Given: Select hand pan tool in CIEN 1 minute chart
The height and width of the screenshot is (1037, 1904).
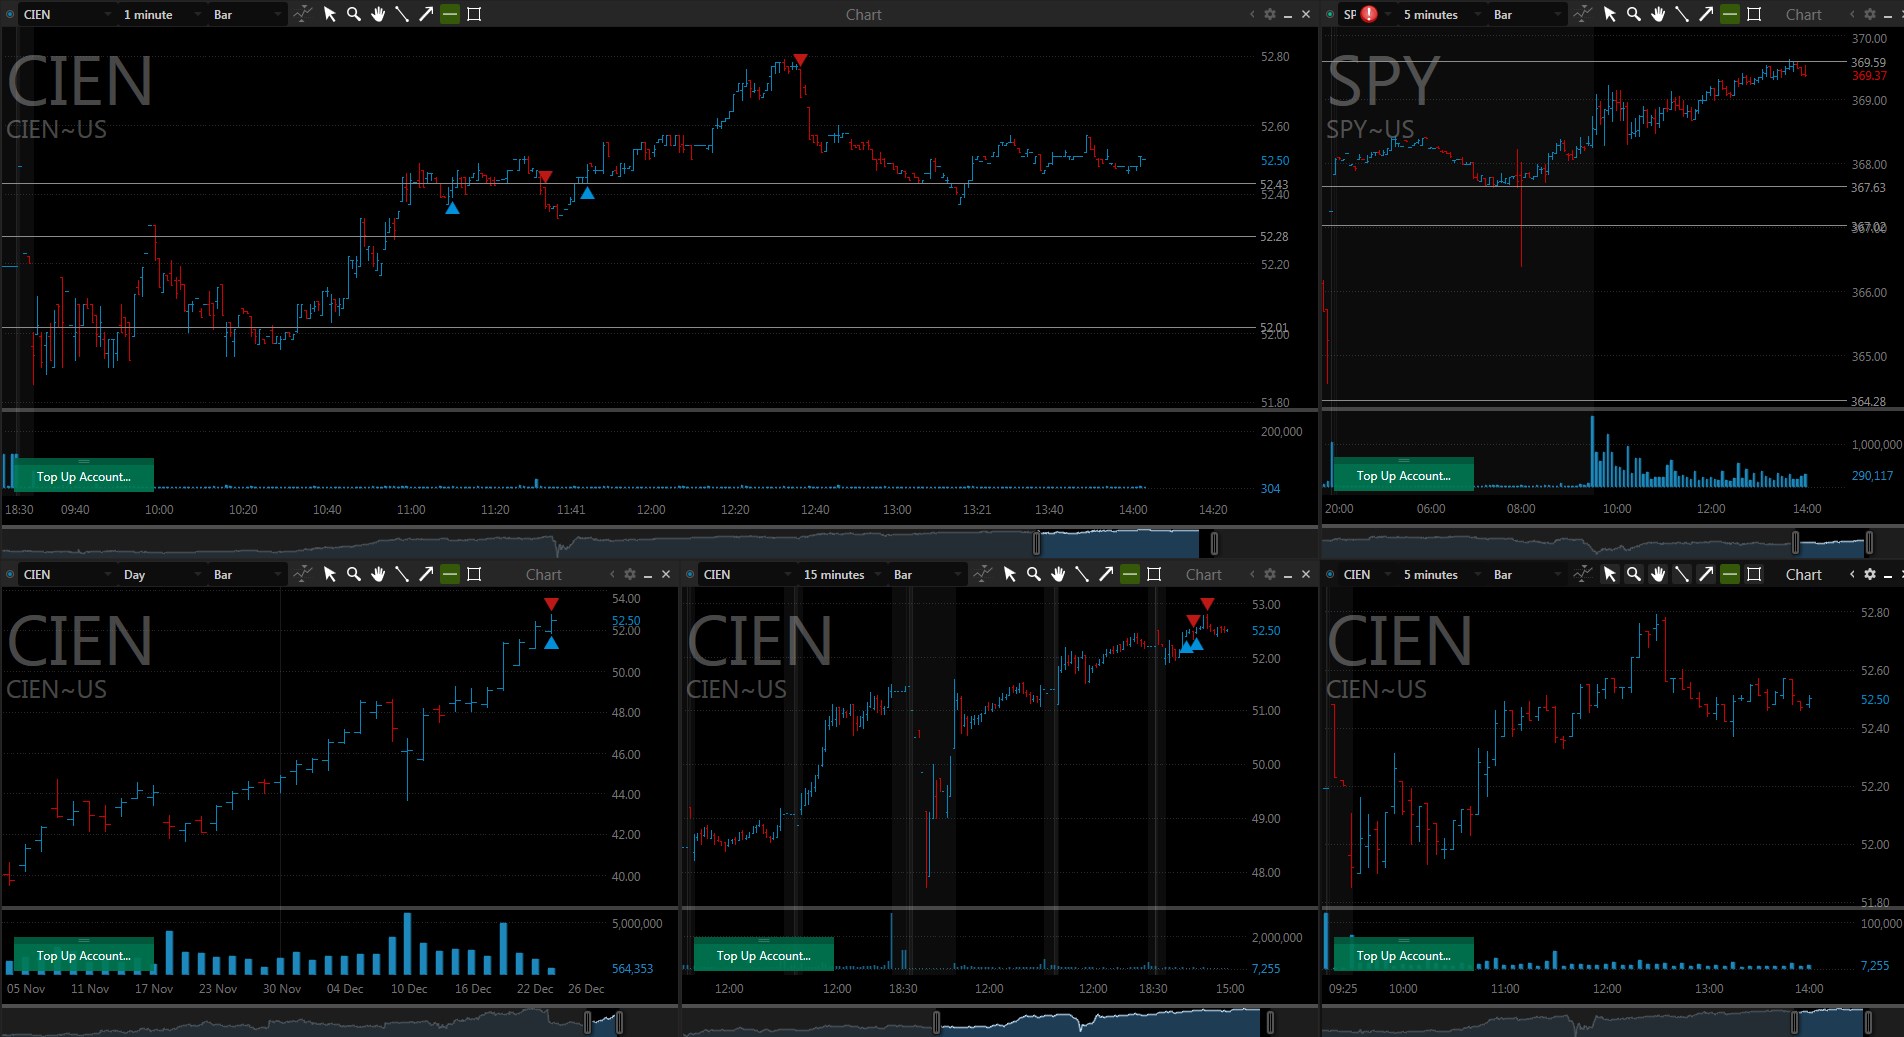Looking at the screenshot, I should click(x=378, y=14).
